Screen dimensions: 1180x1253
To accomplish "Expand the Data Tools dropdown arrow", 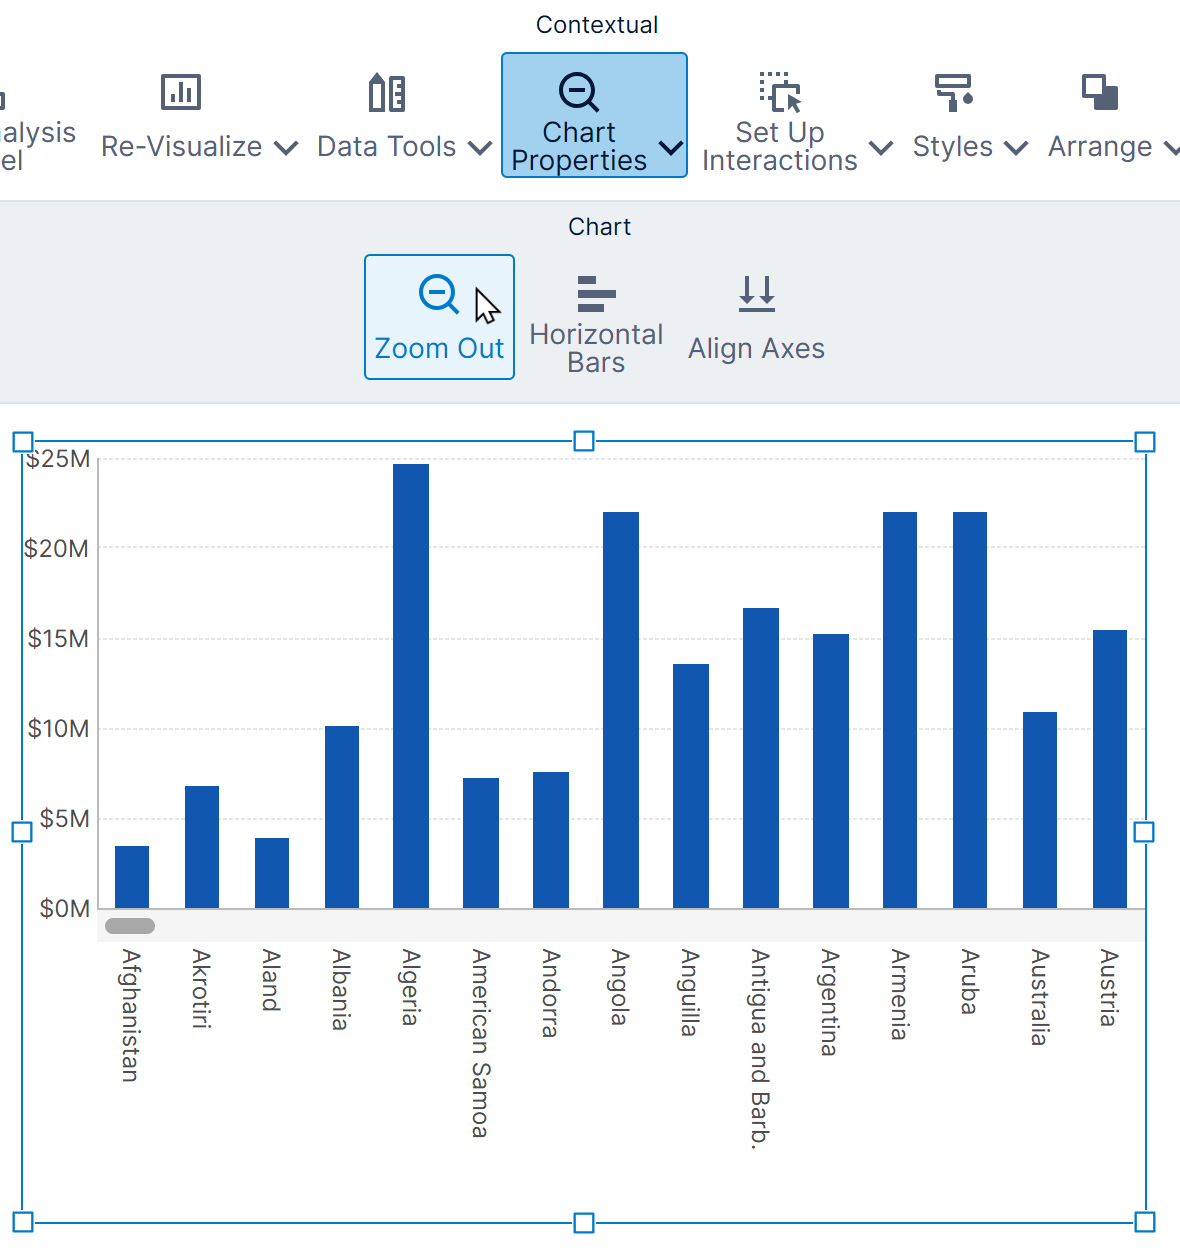I will 480,148.
